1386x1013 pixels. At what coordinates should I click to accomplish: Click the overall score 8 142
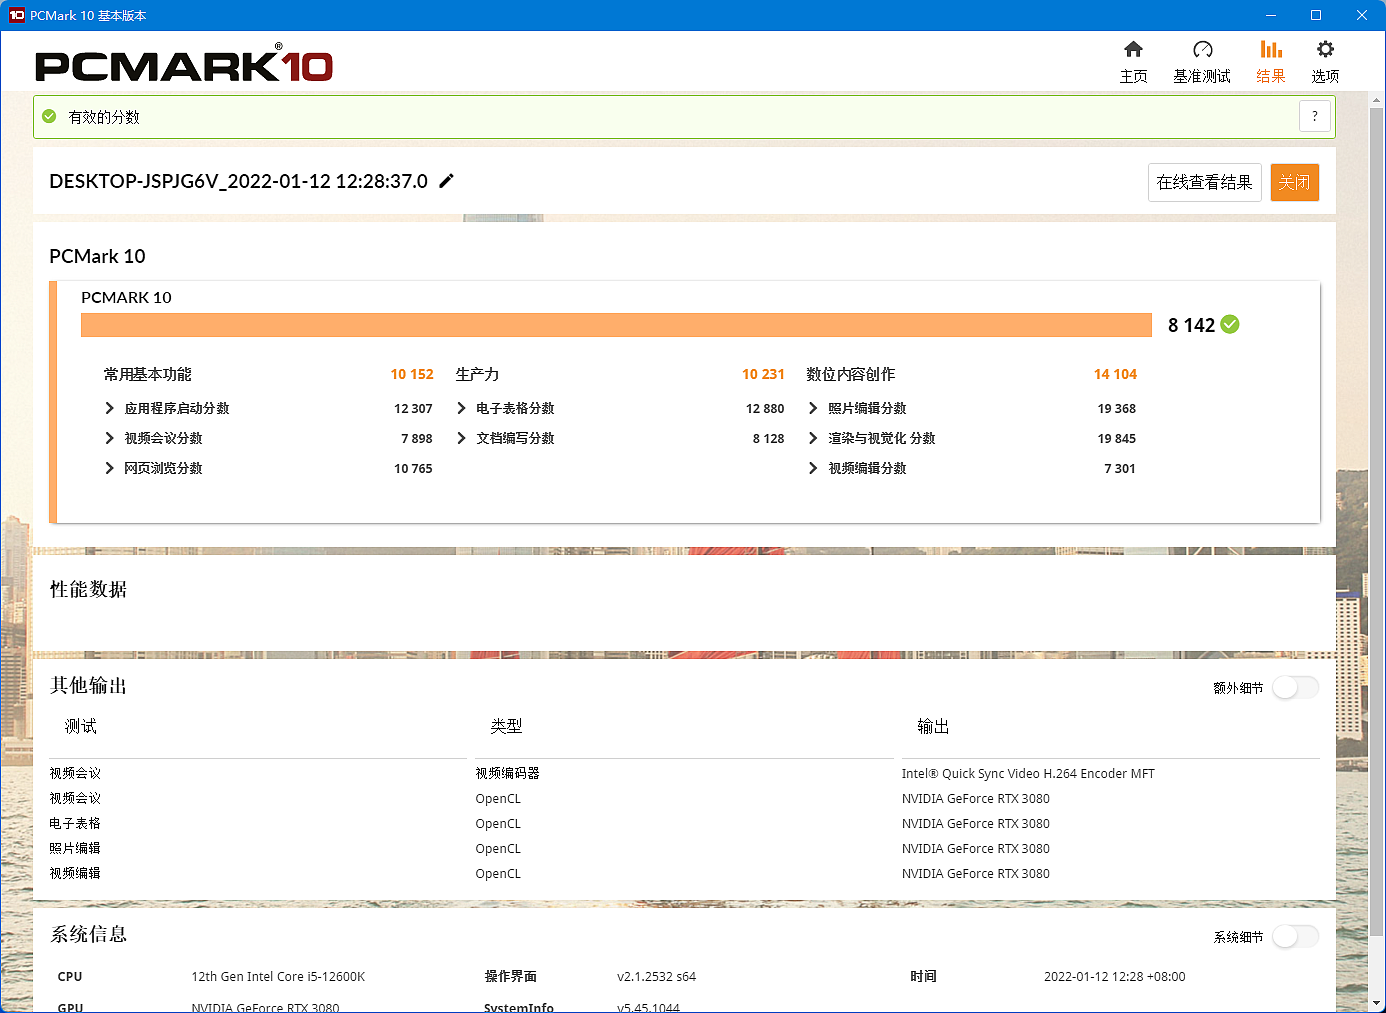1191,325
